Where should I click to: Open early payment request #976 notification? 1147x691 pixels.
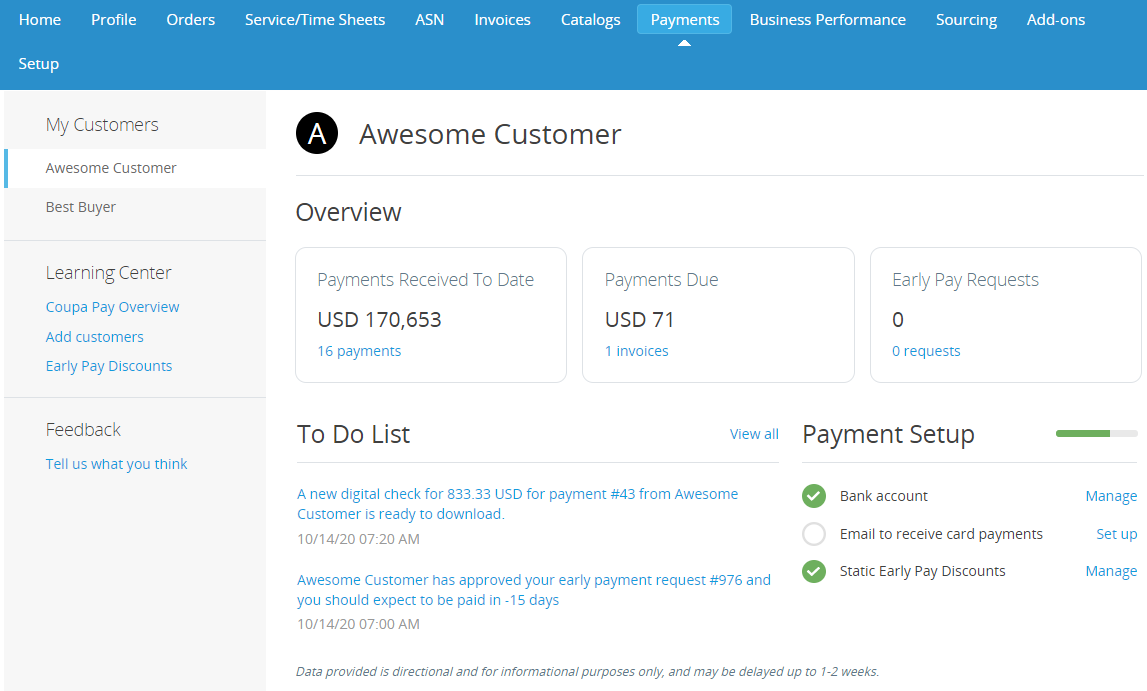click(x=534, y=590)
